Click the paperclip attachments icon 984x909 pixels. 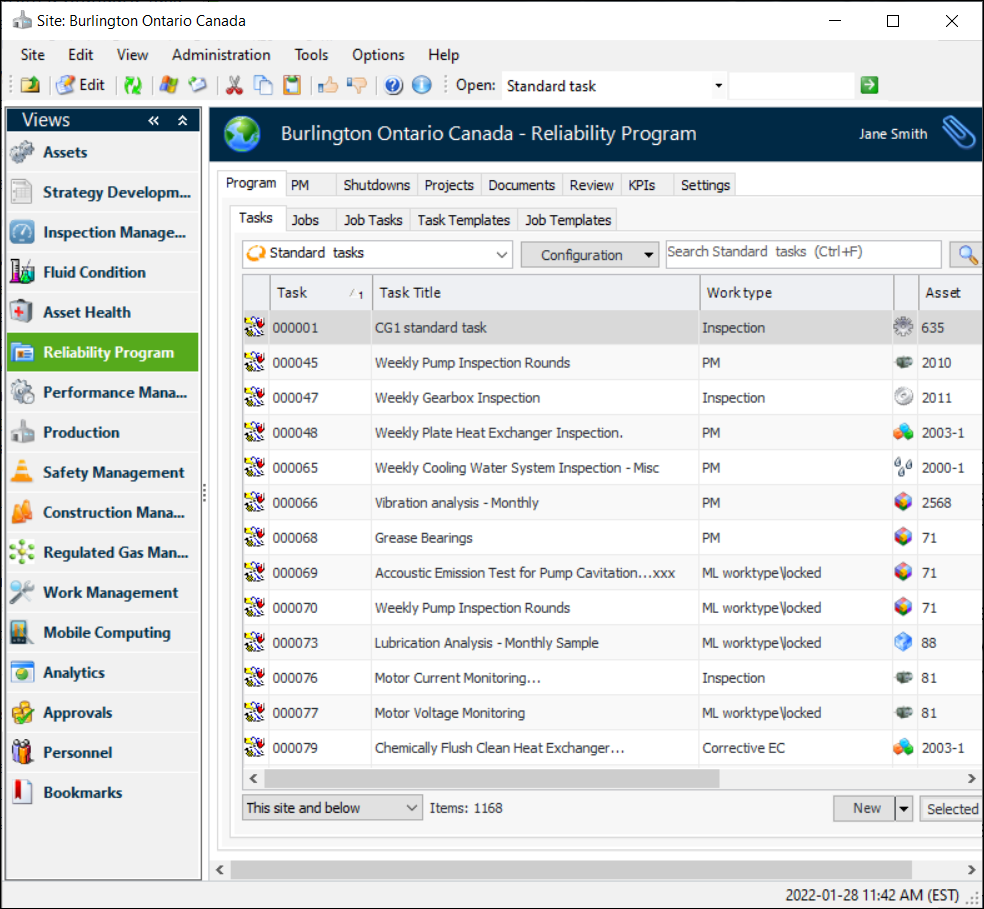[x=958, y=133]
